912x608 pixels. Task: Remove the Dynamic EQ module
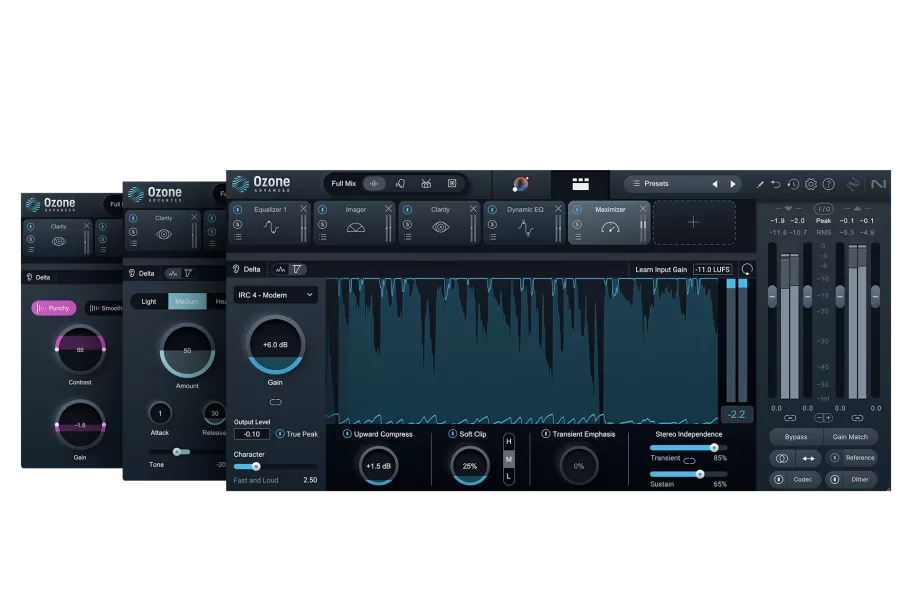(558, 208)
